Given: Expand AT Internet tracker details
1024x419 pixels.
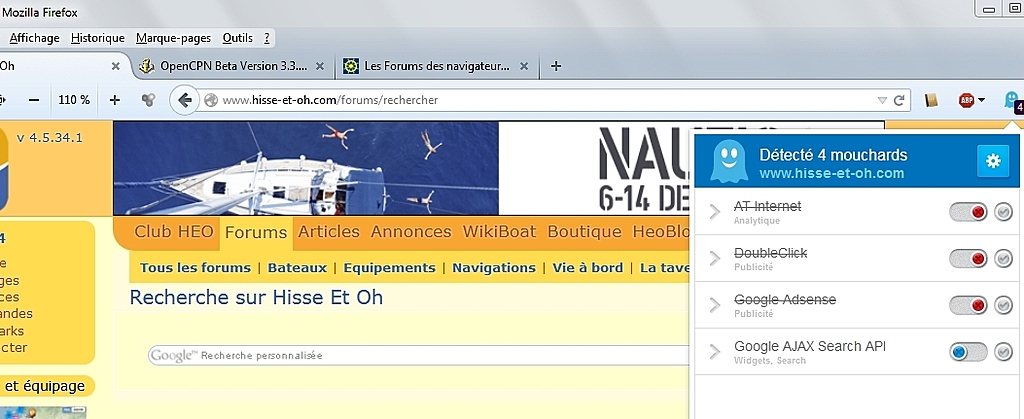Looking at the screenshot, I should [x=714, y=212].
